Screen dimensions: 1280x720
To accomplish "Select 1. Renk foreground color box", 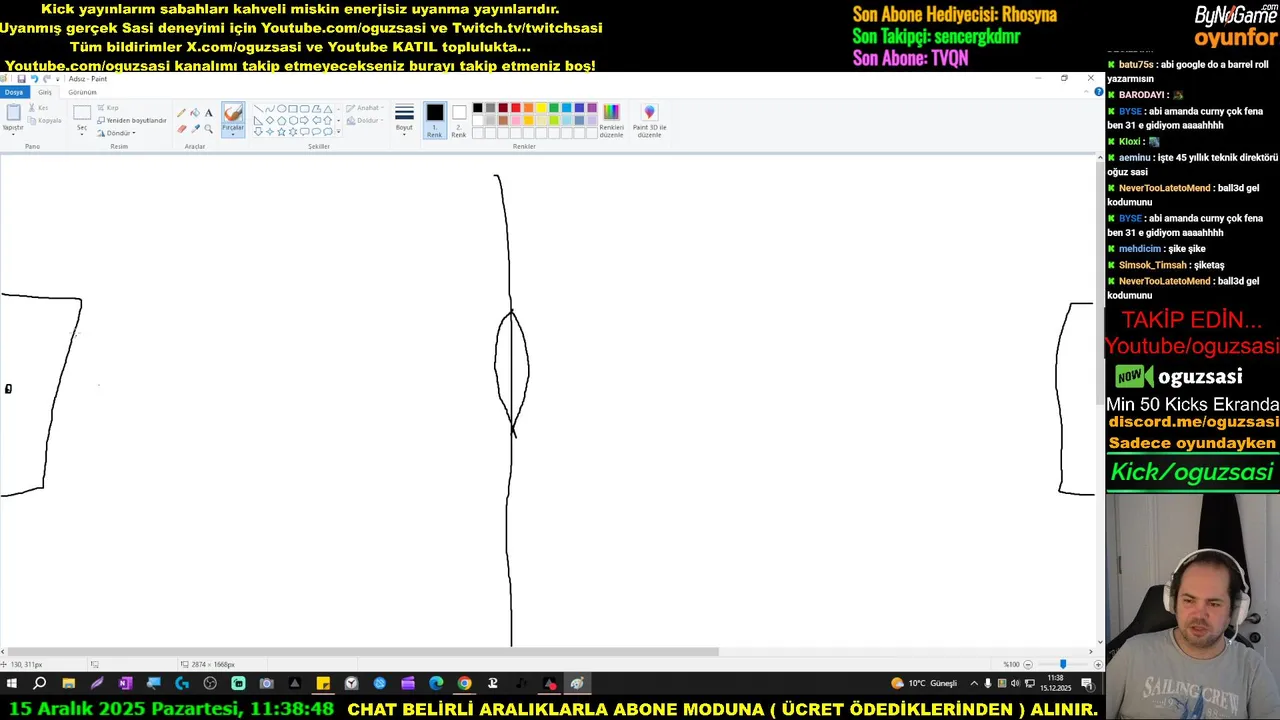I will click(435, 120).
